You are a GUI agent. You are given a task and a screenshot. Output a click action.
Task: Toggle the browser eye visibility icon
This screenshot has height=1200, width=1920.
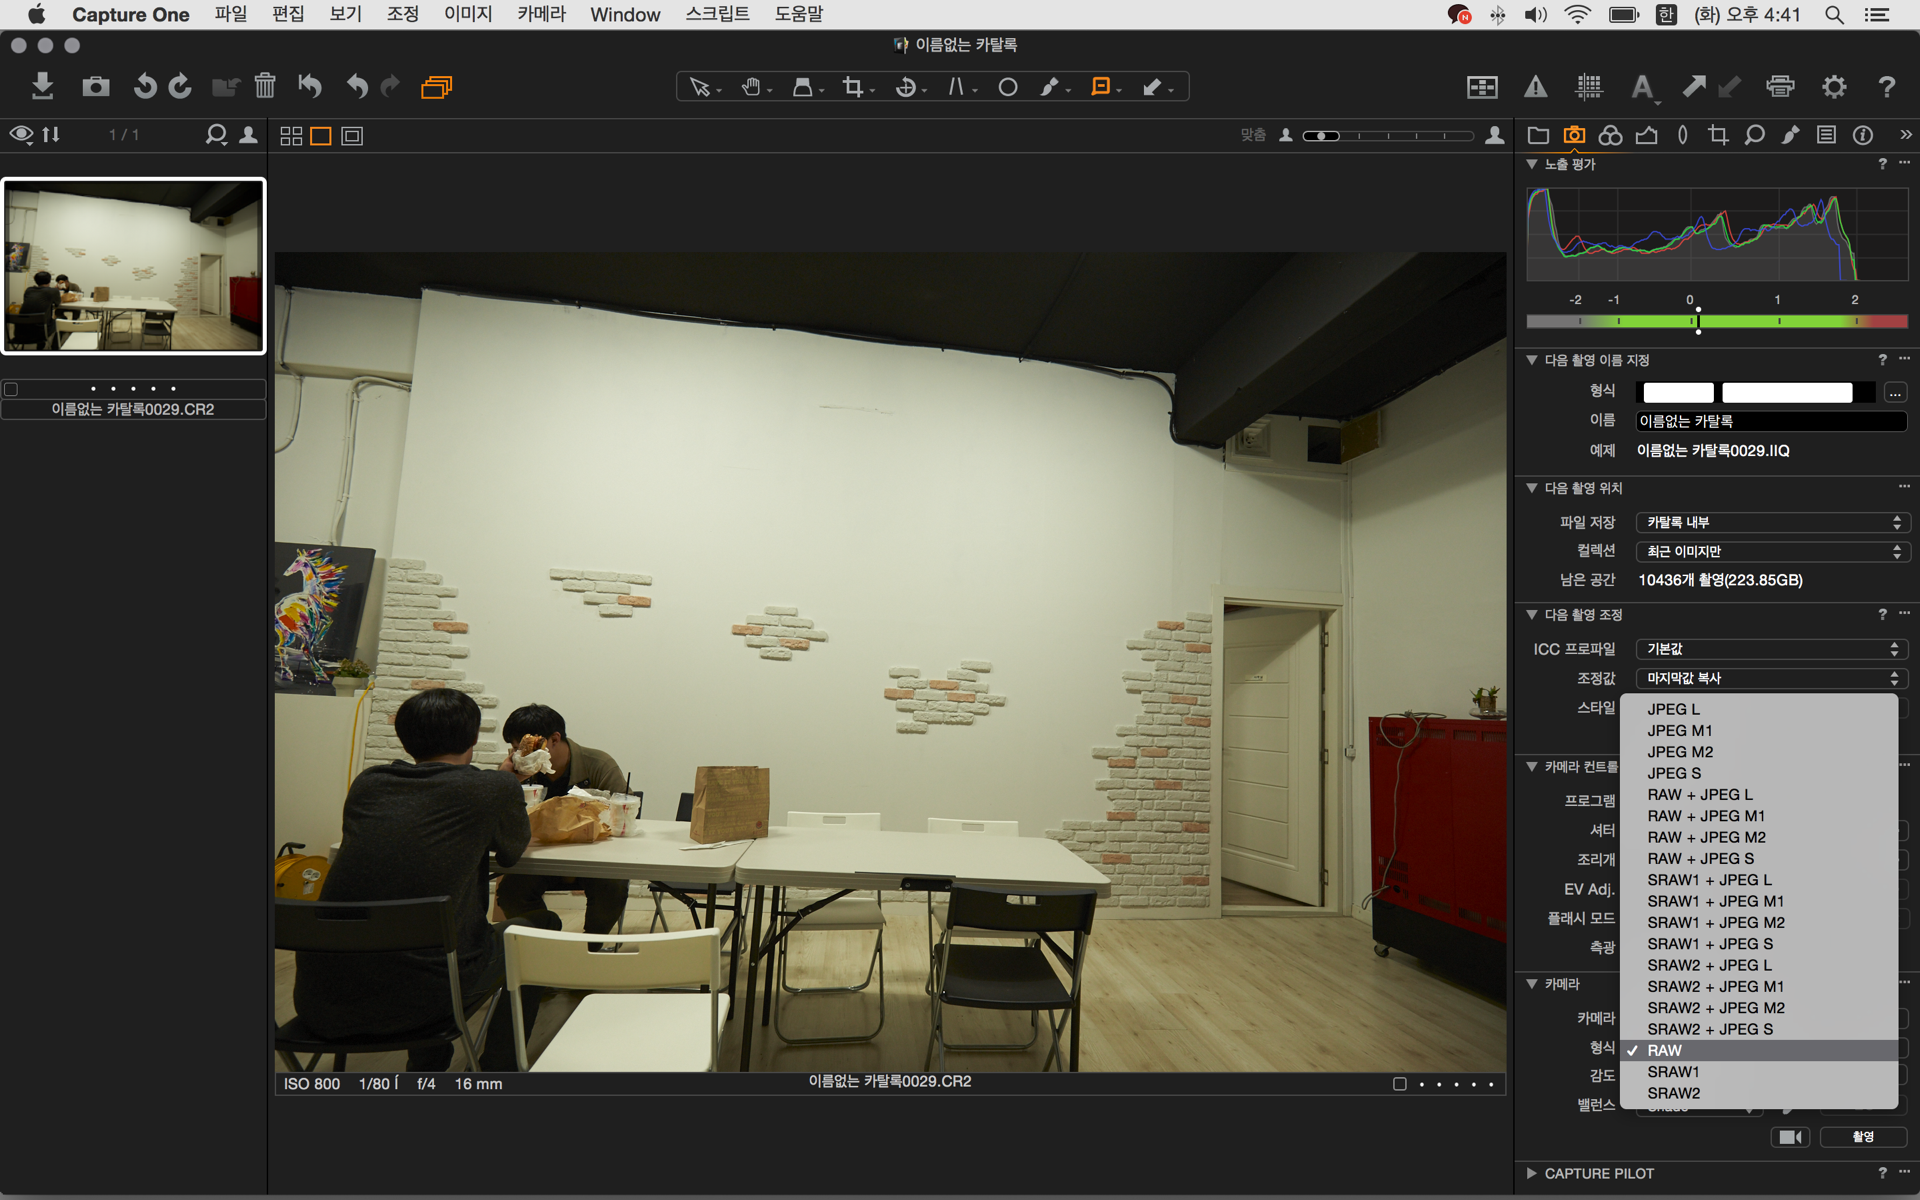21,135
